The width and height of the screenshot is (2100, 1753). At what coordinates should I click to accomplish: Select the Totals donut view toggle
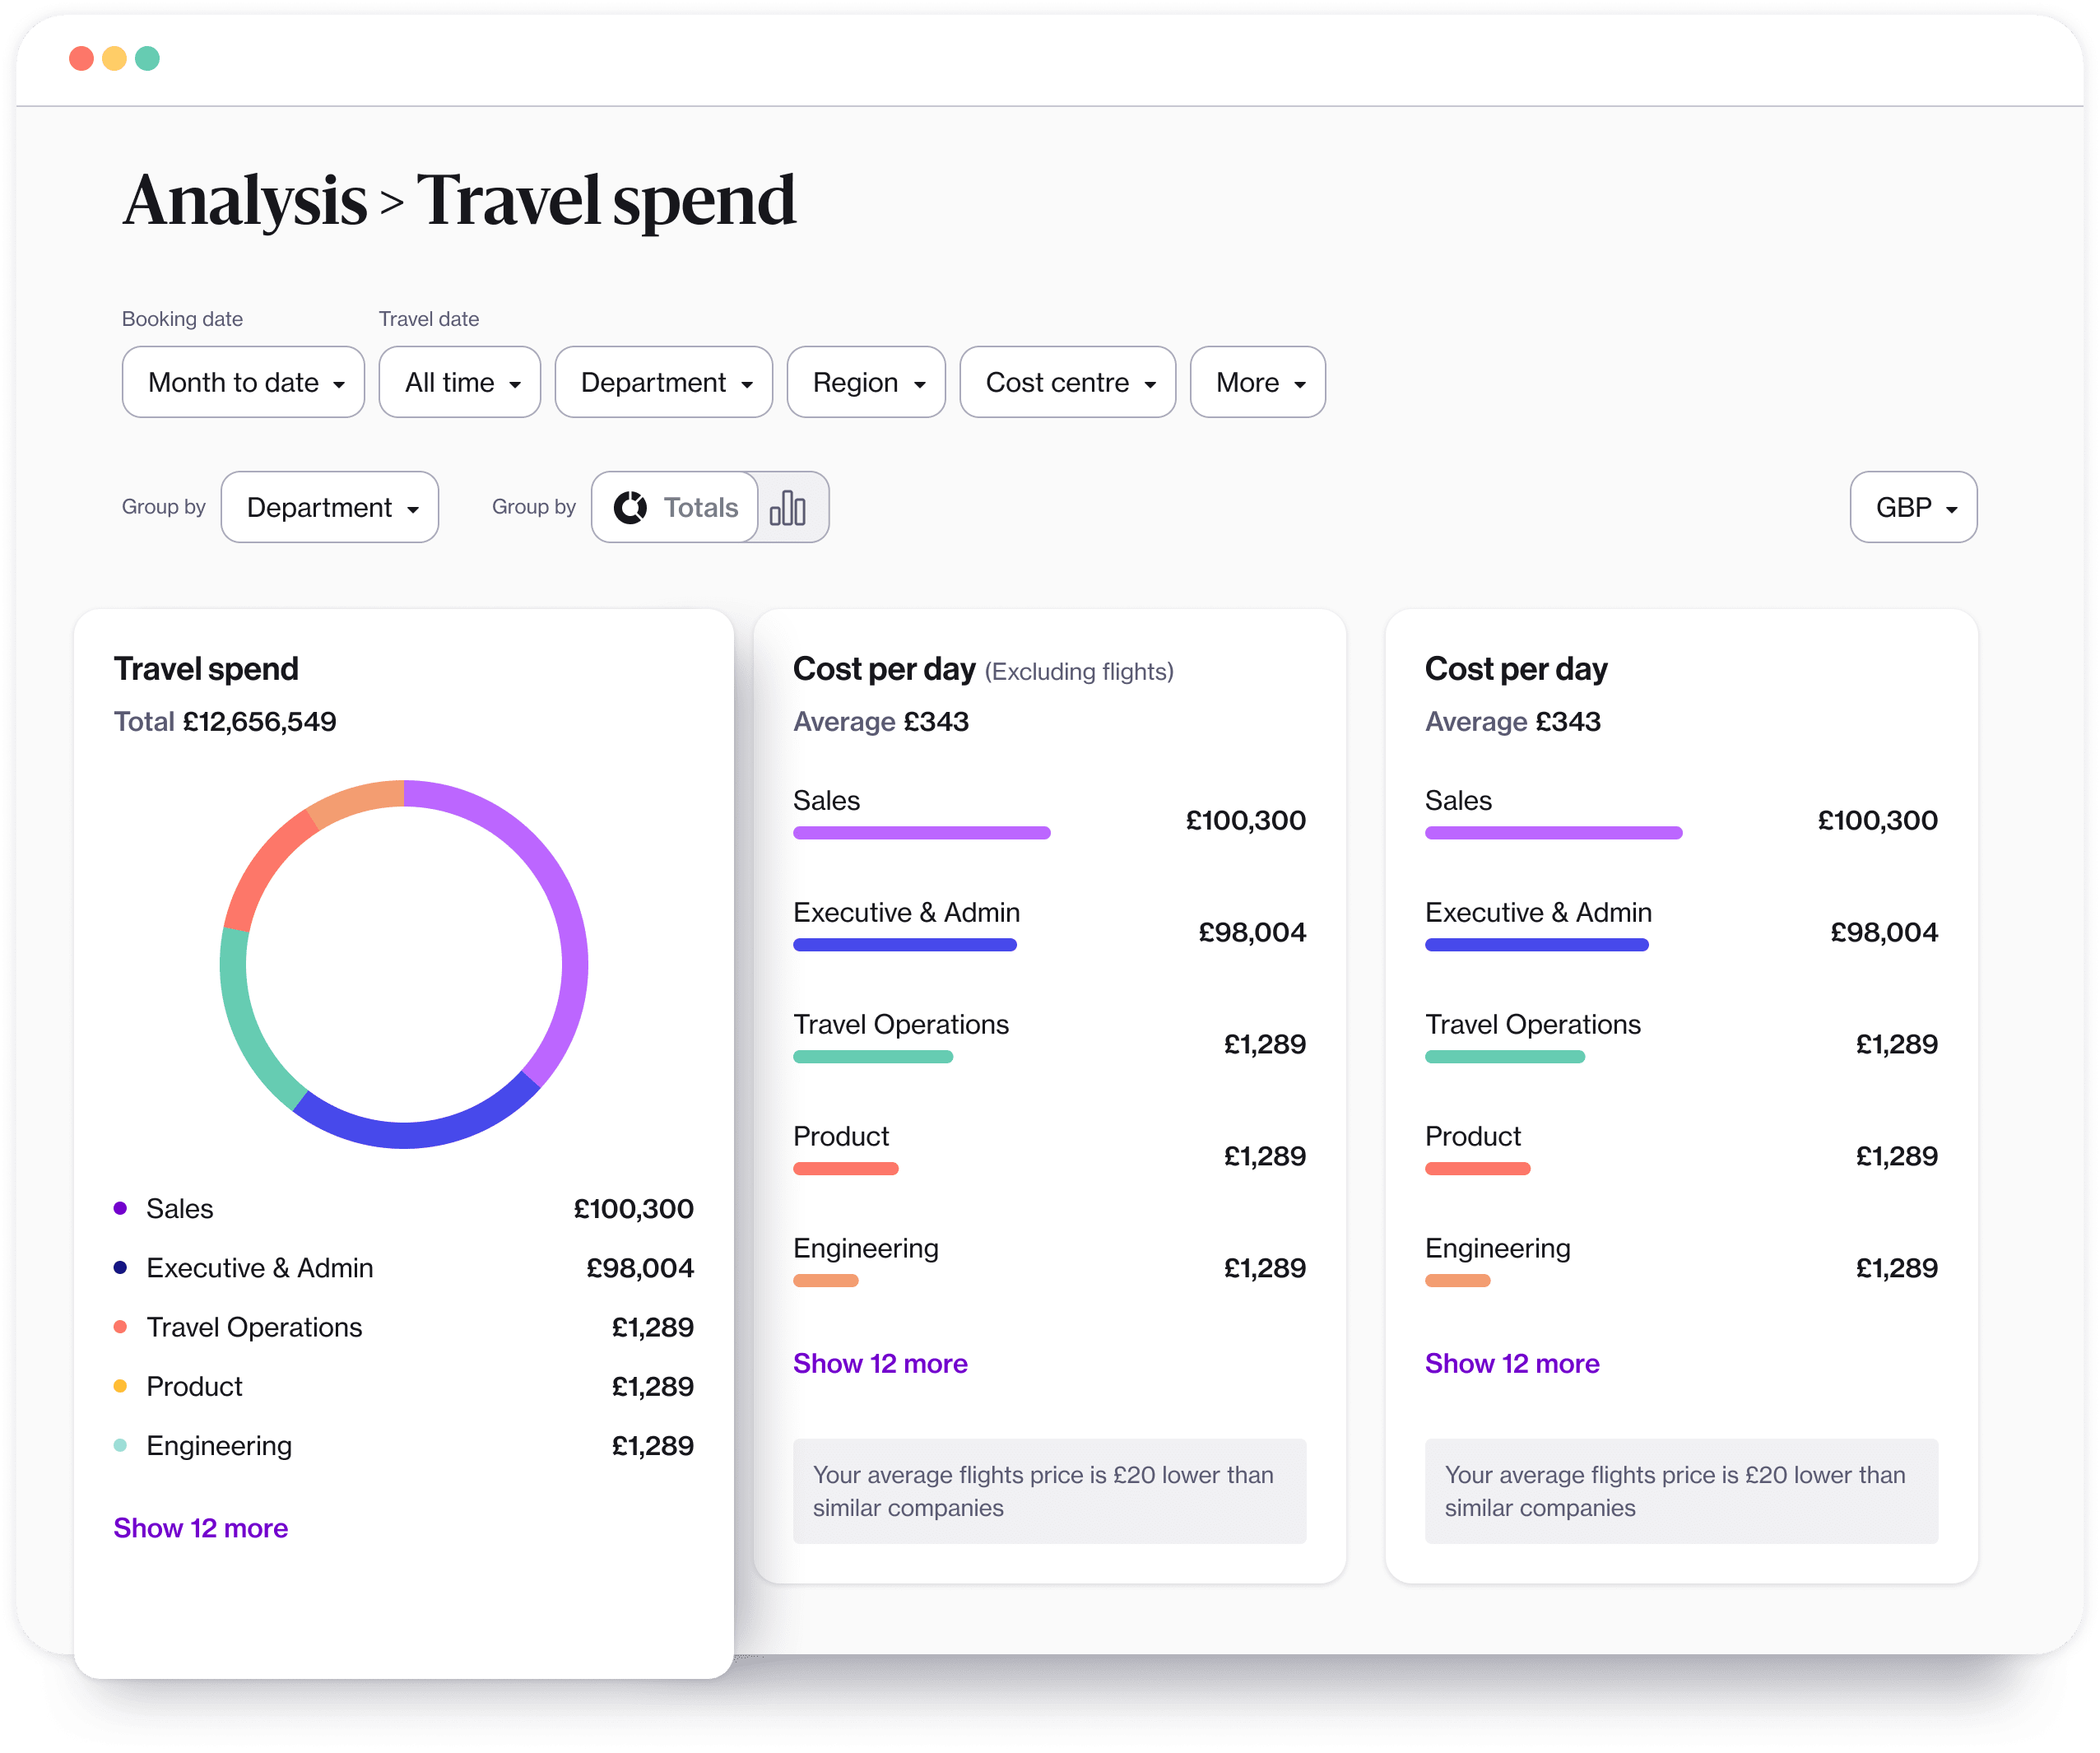click(677, 508)
